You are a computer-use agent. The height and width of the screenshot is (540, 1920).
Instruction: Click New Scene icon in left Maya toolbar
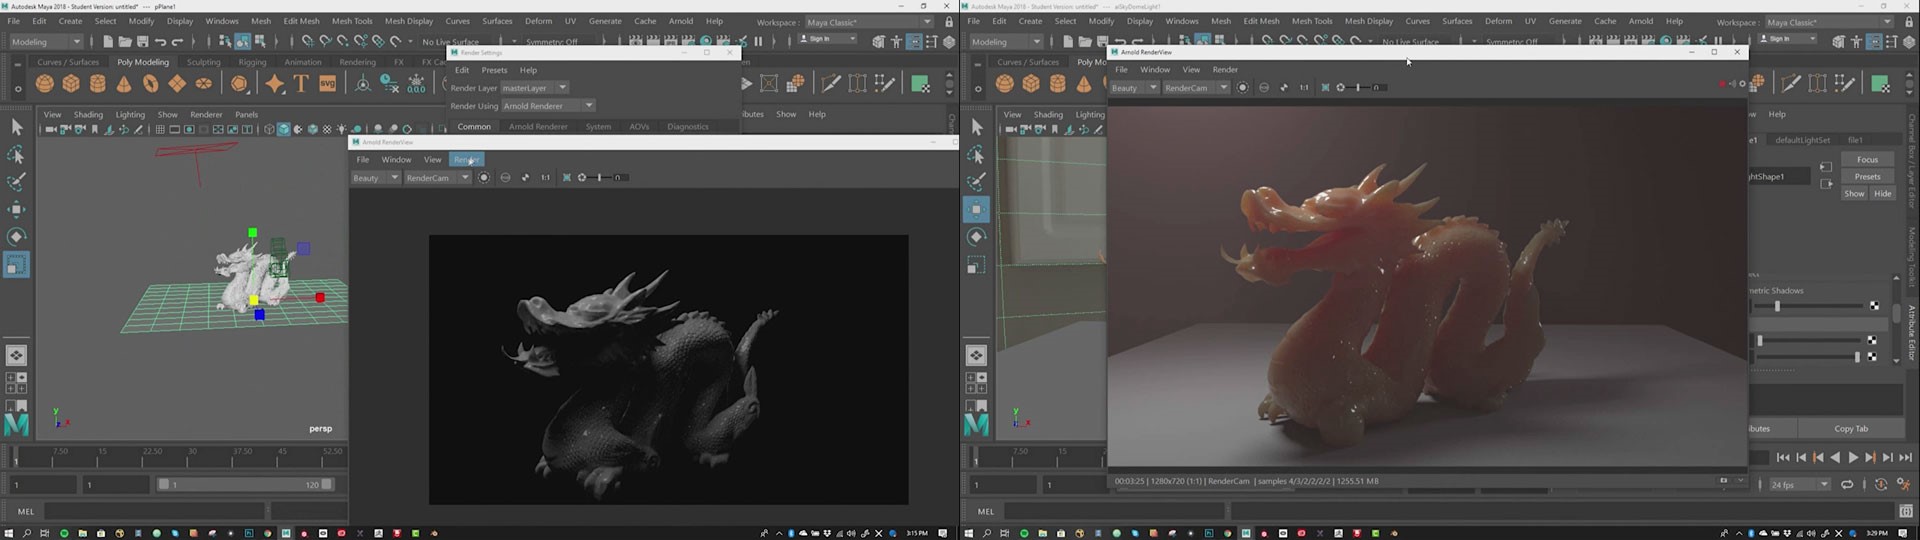click(107, 41)
